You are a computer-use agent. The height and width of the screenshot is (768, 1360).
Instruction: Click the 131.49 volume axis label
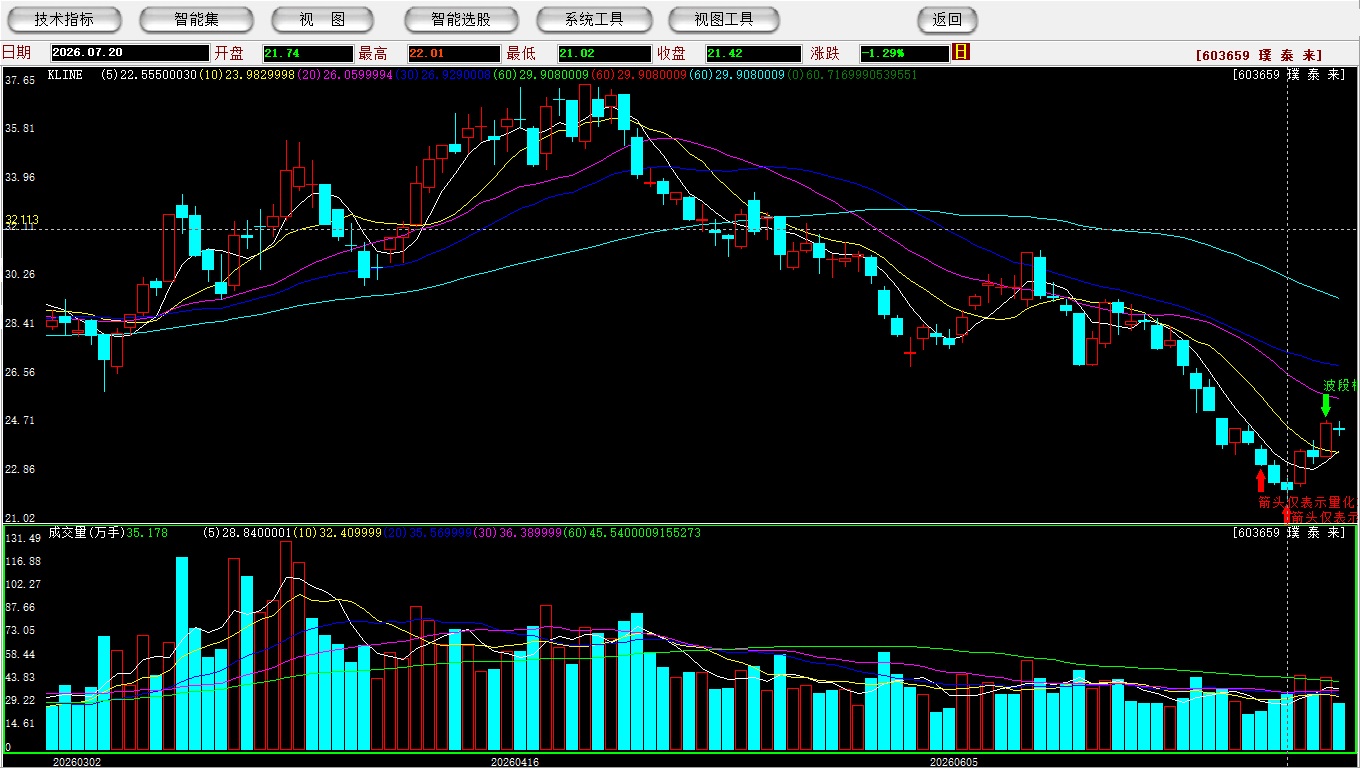point(22,538)
